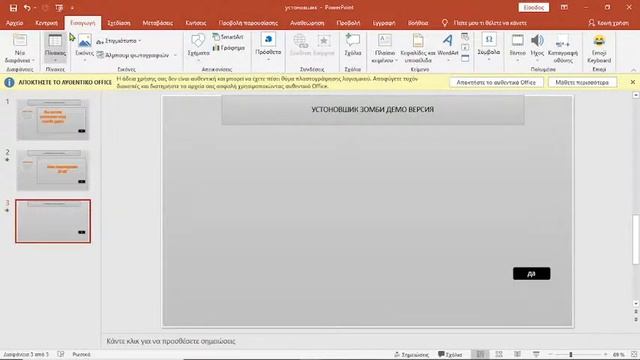Image resolution: width=640 pixels, height=360 pixels.
Task: Select slide 1 thumbnail
Action: click(53, 120)
